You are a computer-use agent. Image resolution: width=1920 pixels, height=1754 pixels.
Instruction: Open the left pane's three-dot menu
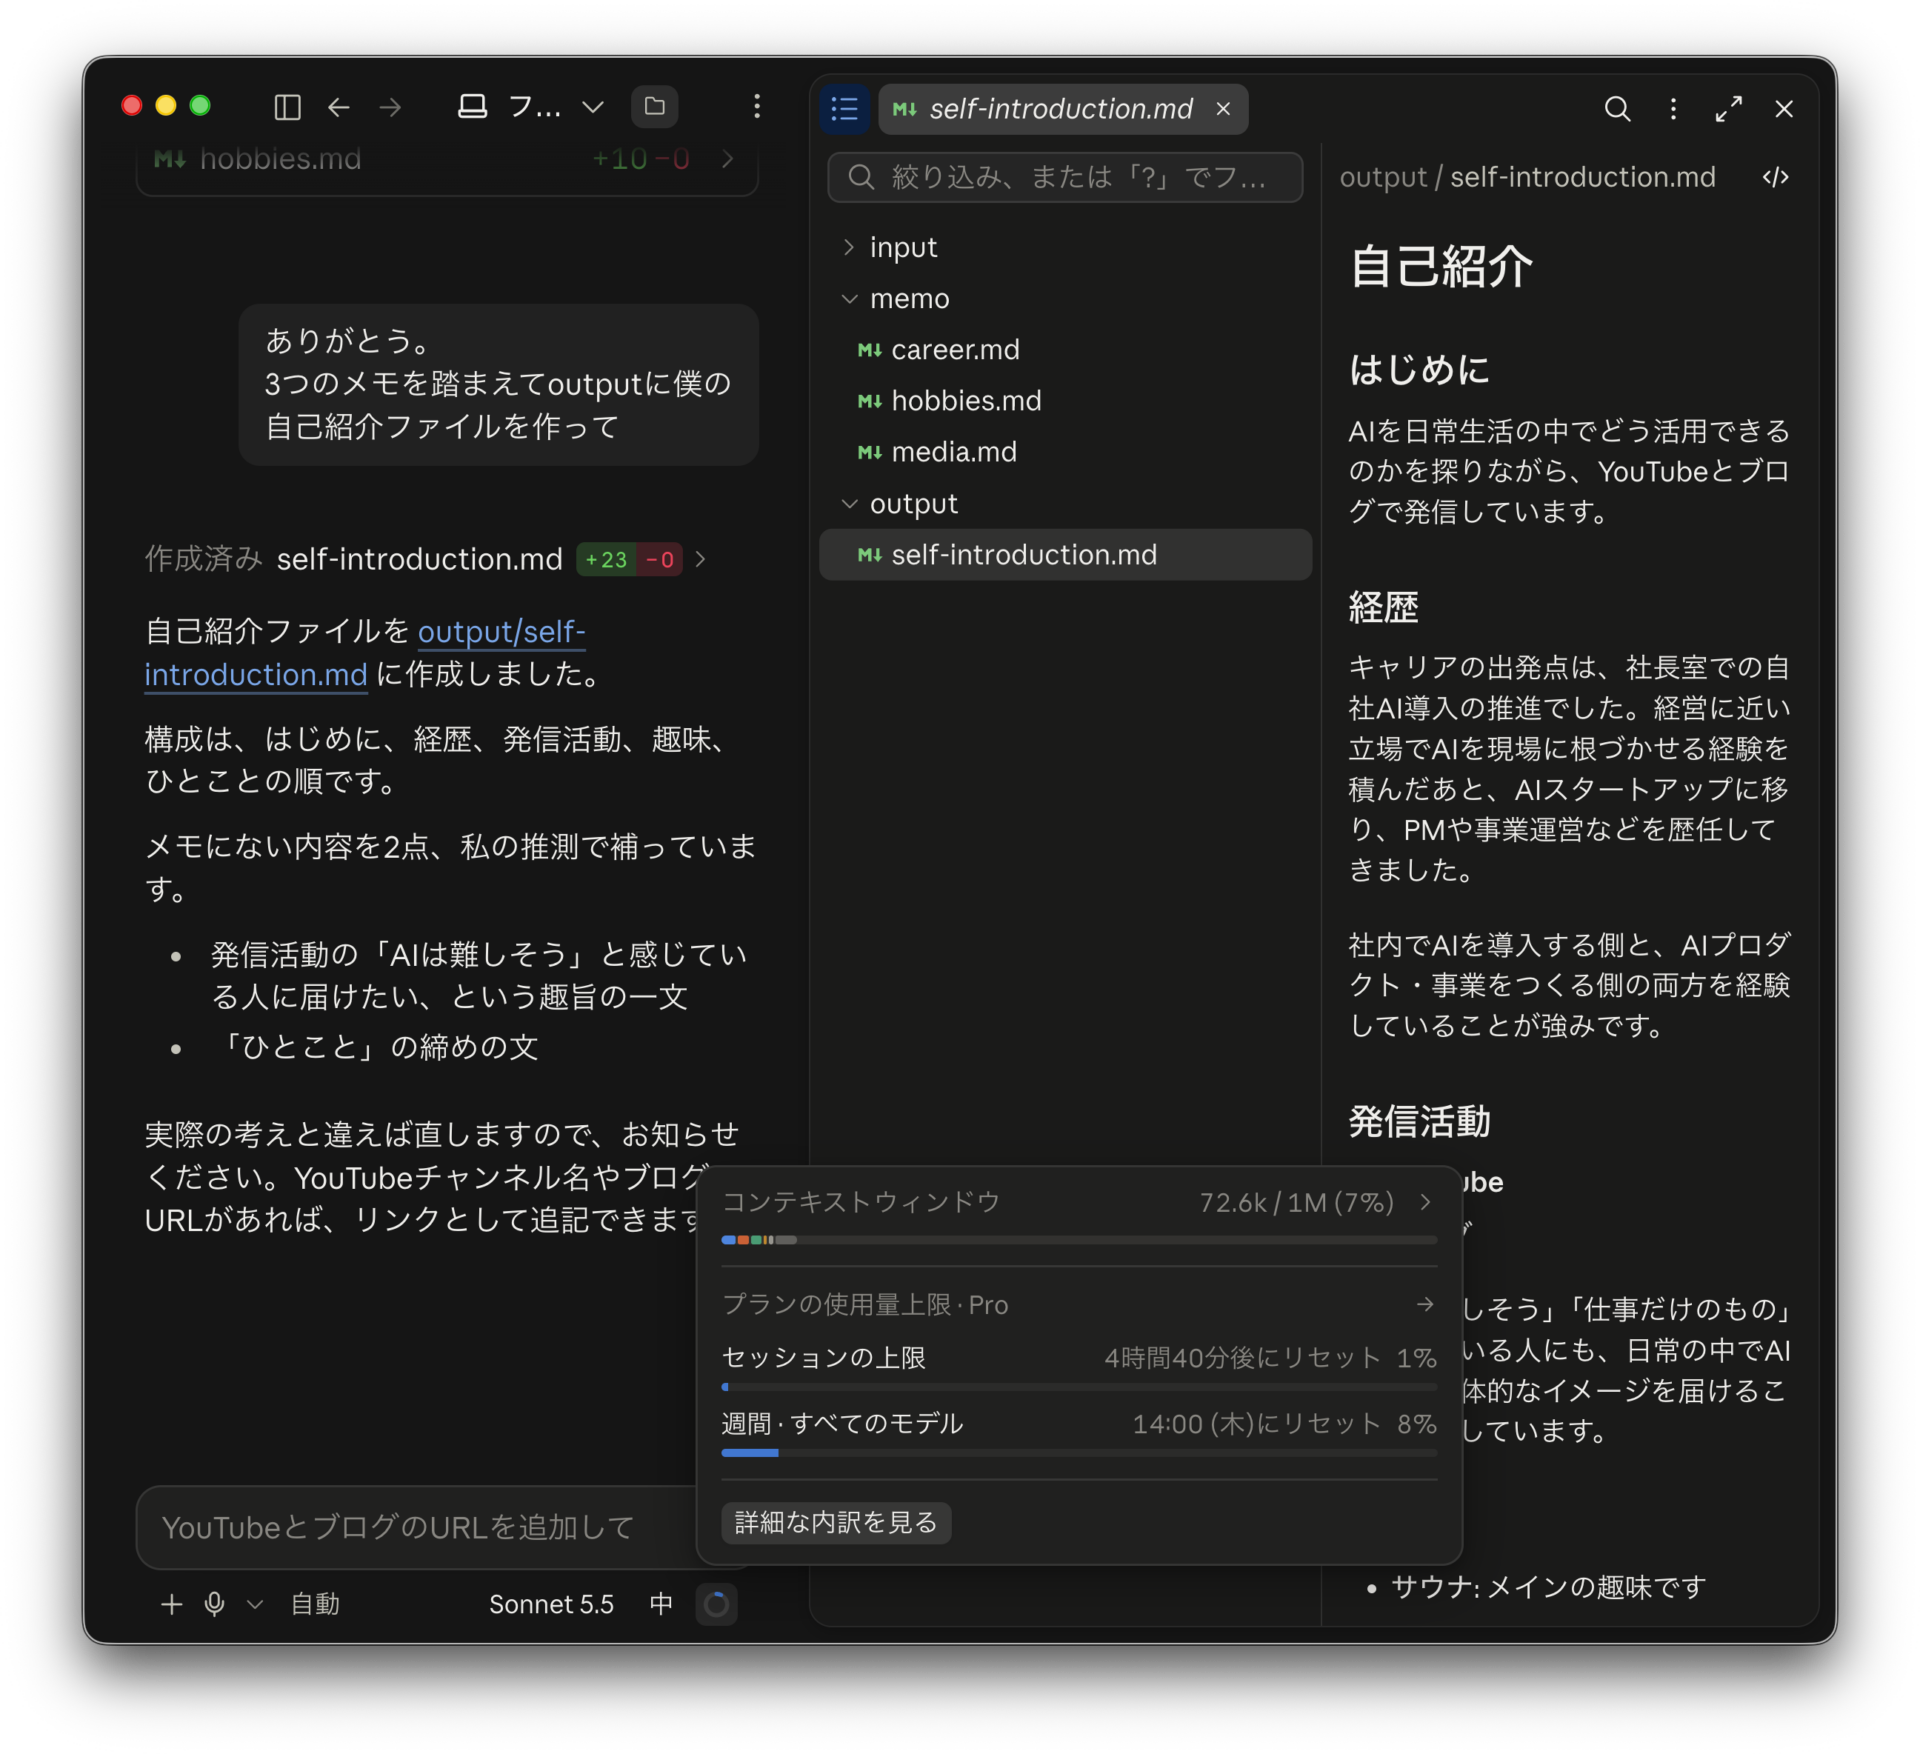pyautogui.click(x=757, y=107)
